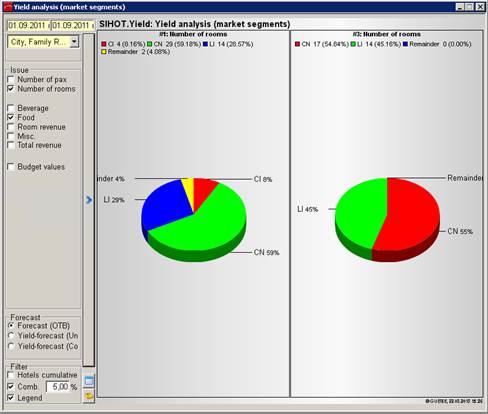
Task: Toggle the Legend checkbox off
Action: (11, 398)
